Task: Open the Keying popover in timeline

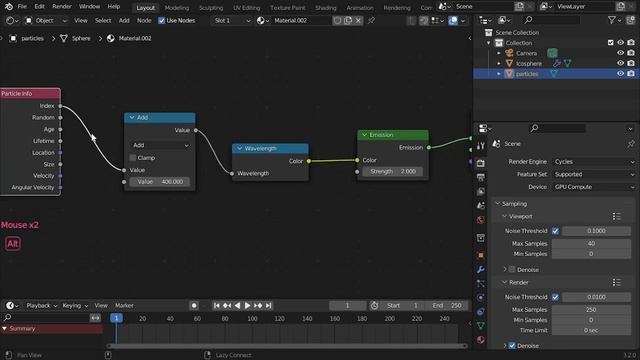Action: point(75,305)
